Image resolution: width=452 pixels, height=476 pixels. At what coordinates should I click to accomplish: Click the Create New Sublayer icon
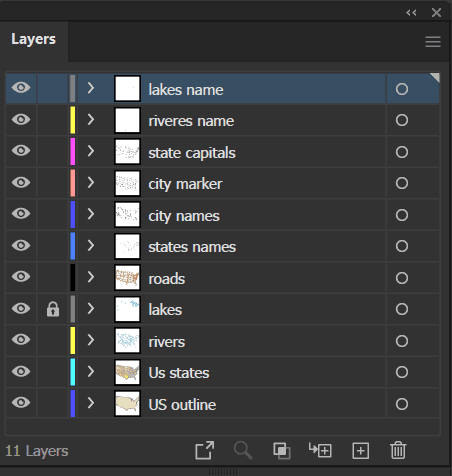pyautogui.click(x=320, y=450)
